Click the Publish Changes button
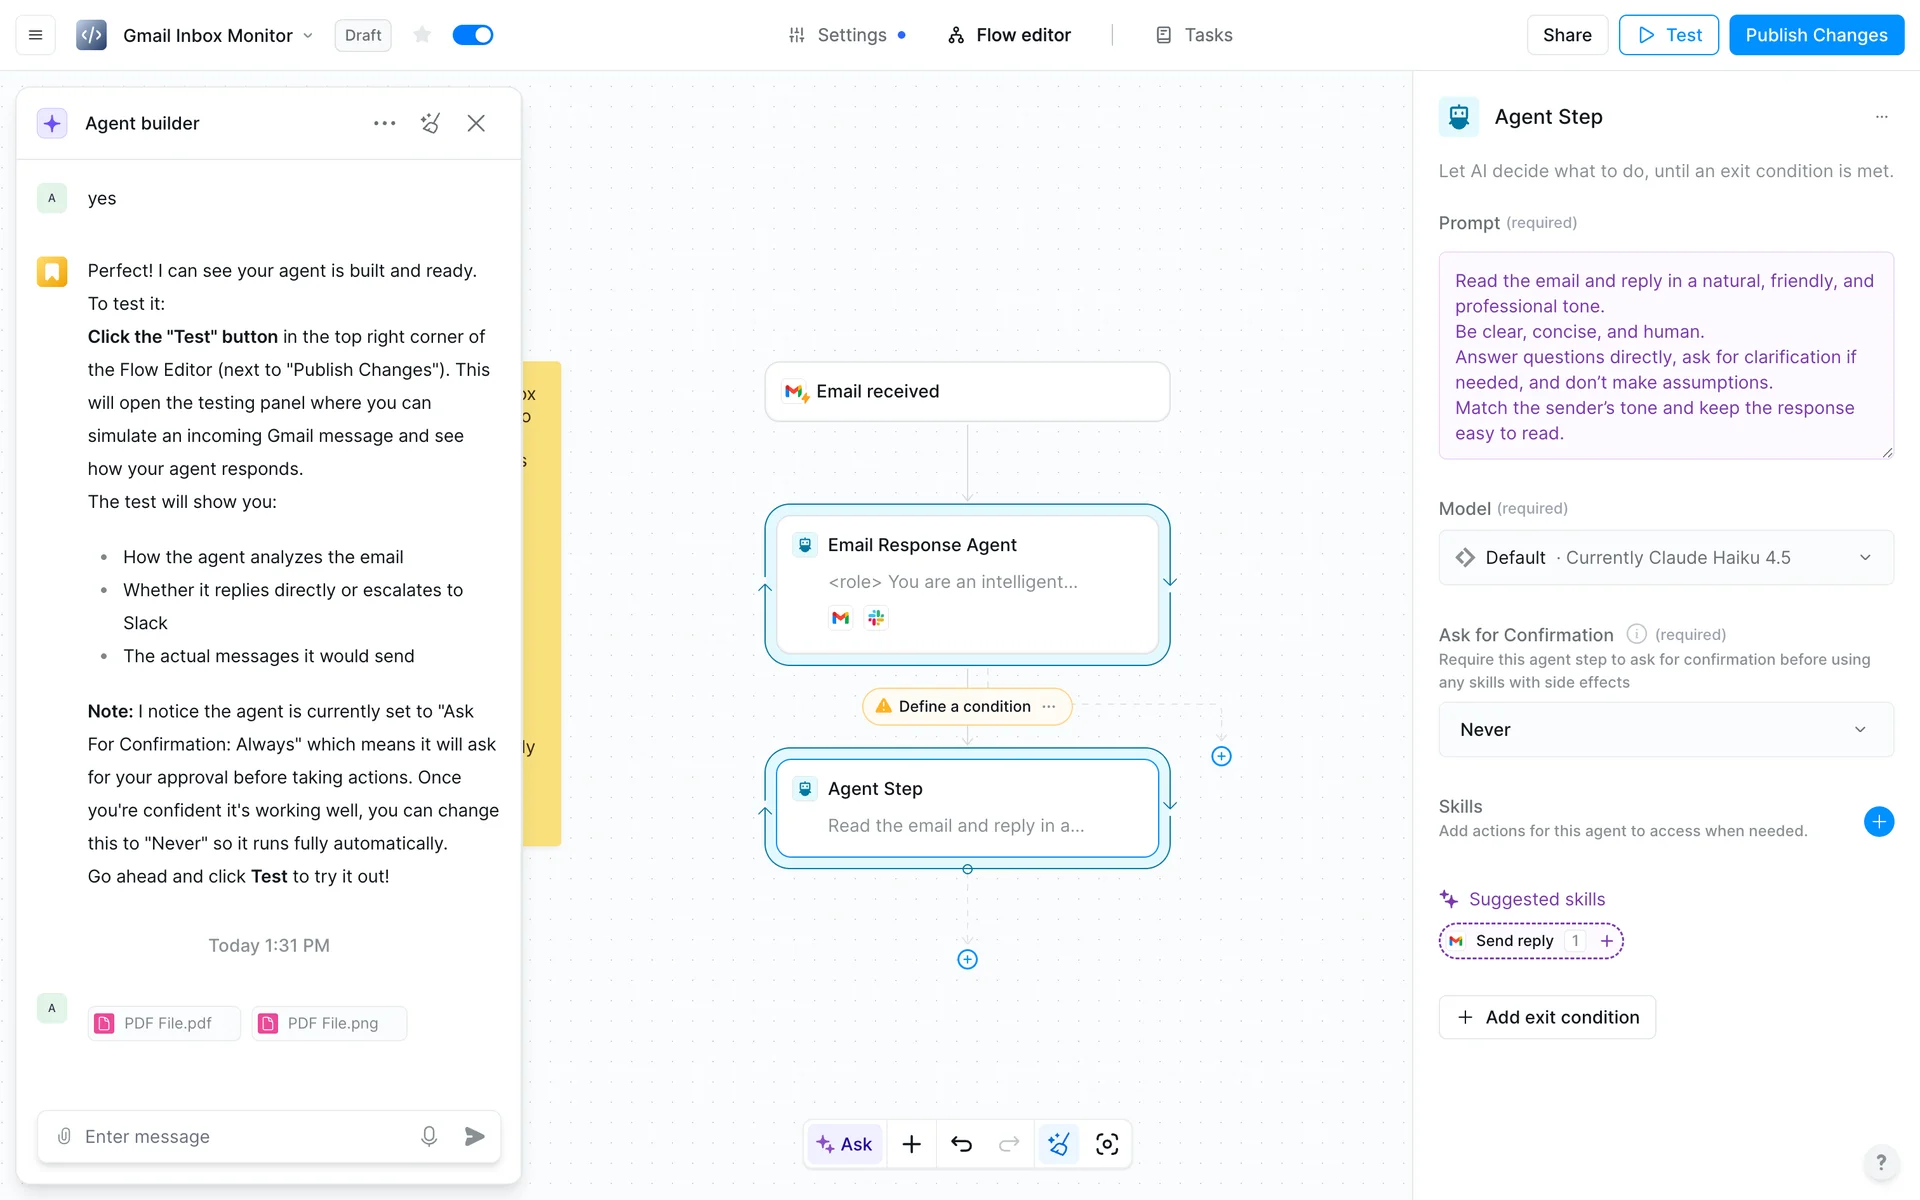Image resolution: width=1920 pixels, height=1200 pixels. click(1816, 35)
